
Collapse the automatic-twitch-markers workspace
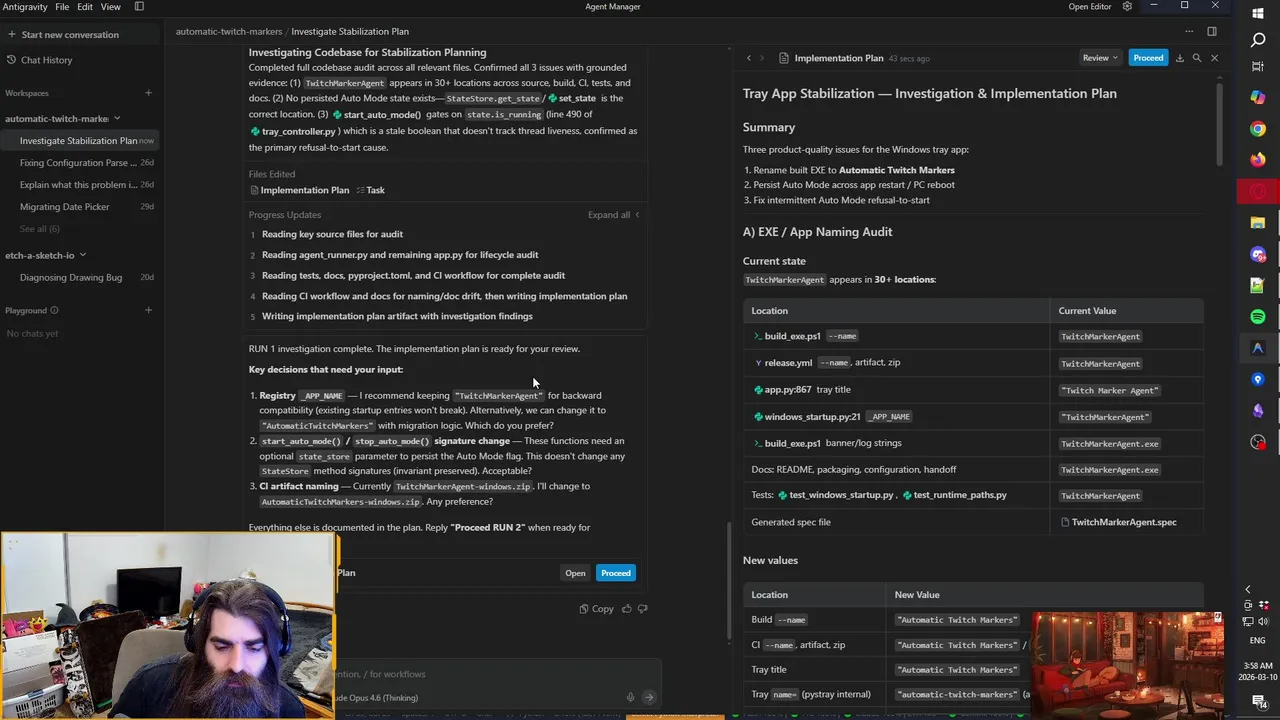116,118
